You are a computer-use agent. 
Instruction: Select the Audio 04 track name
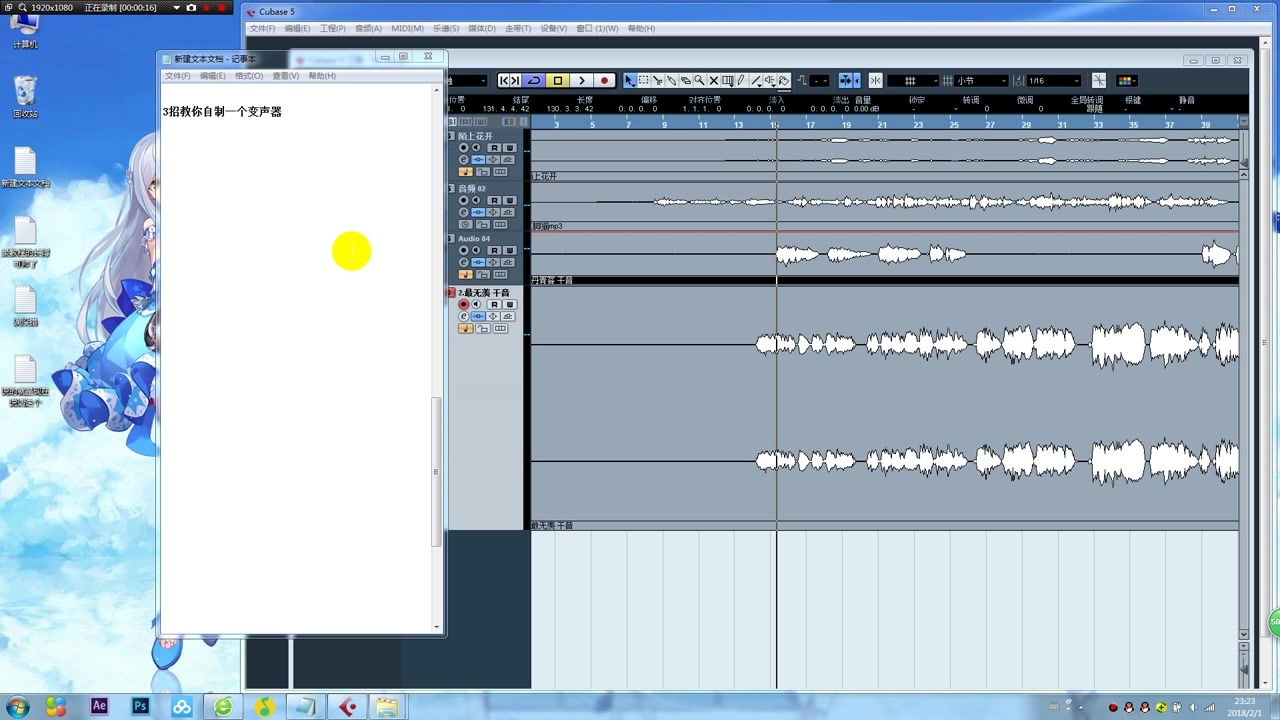click(x=474, y=238)
